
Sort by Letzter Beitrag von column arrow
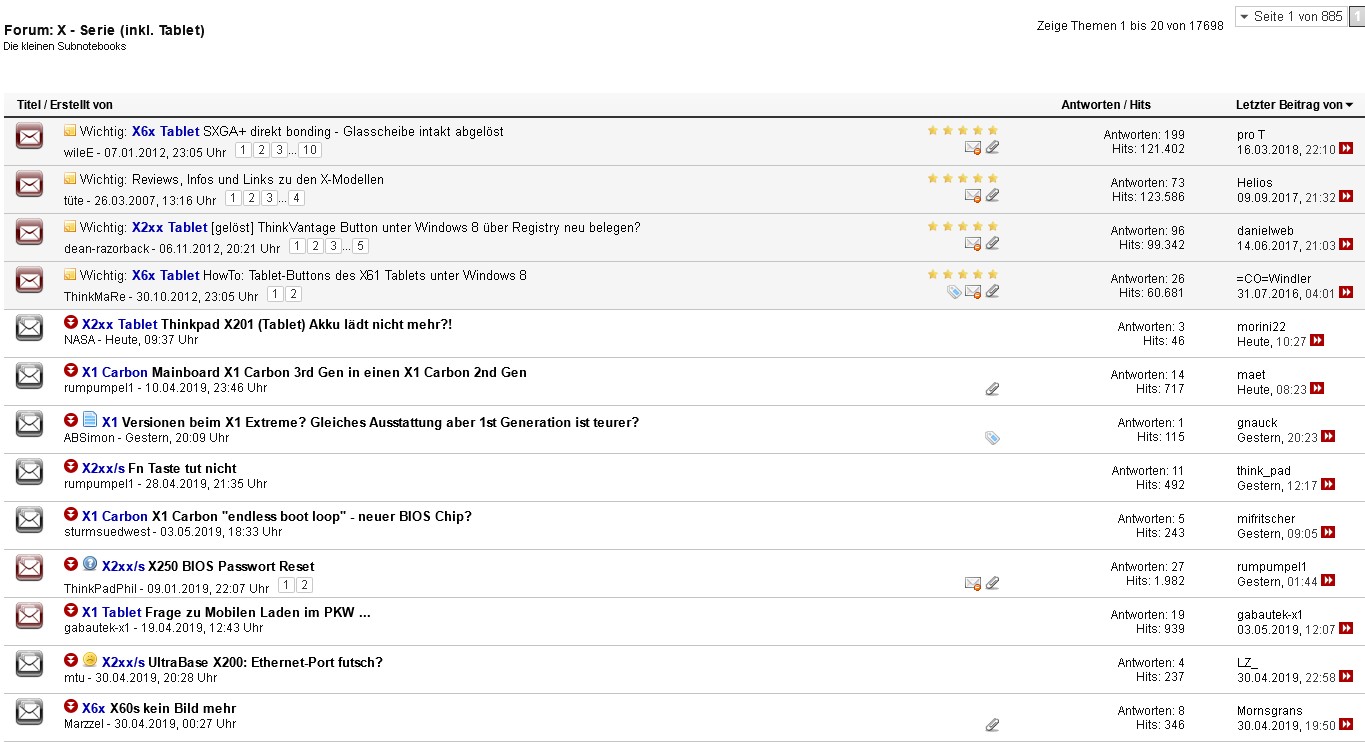pos(1349,105)
